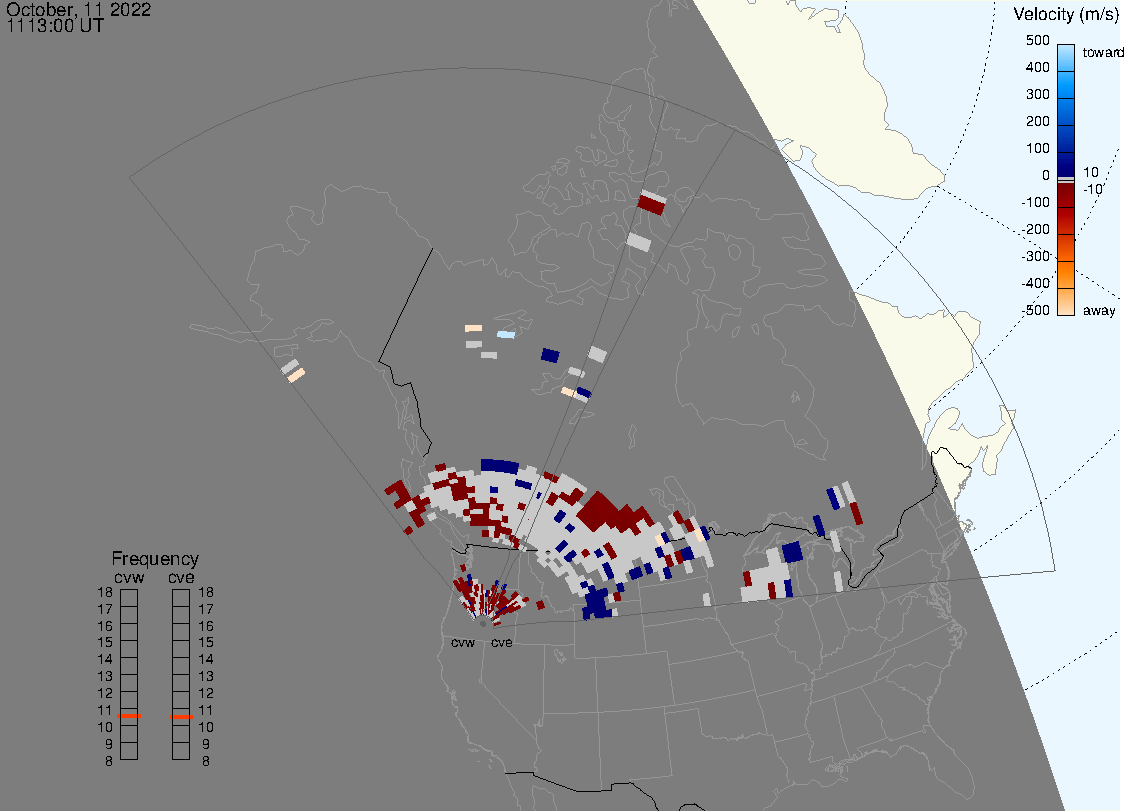Viewport: 1124px width, 811px height.
Task: Click the red frequency marker on the cvw bar
Action: (x=129, y=716)
